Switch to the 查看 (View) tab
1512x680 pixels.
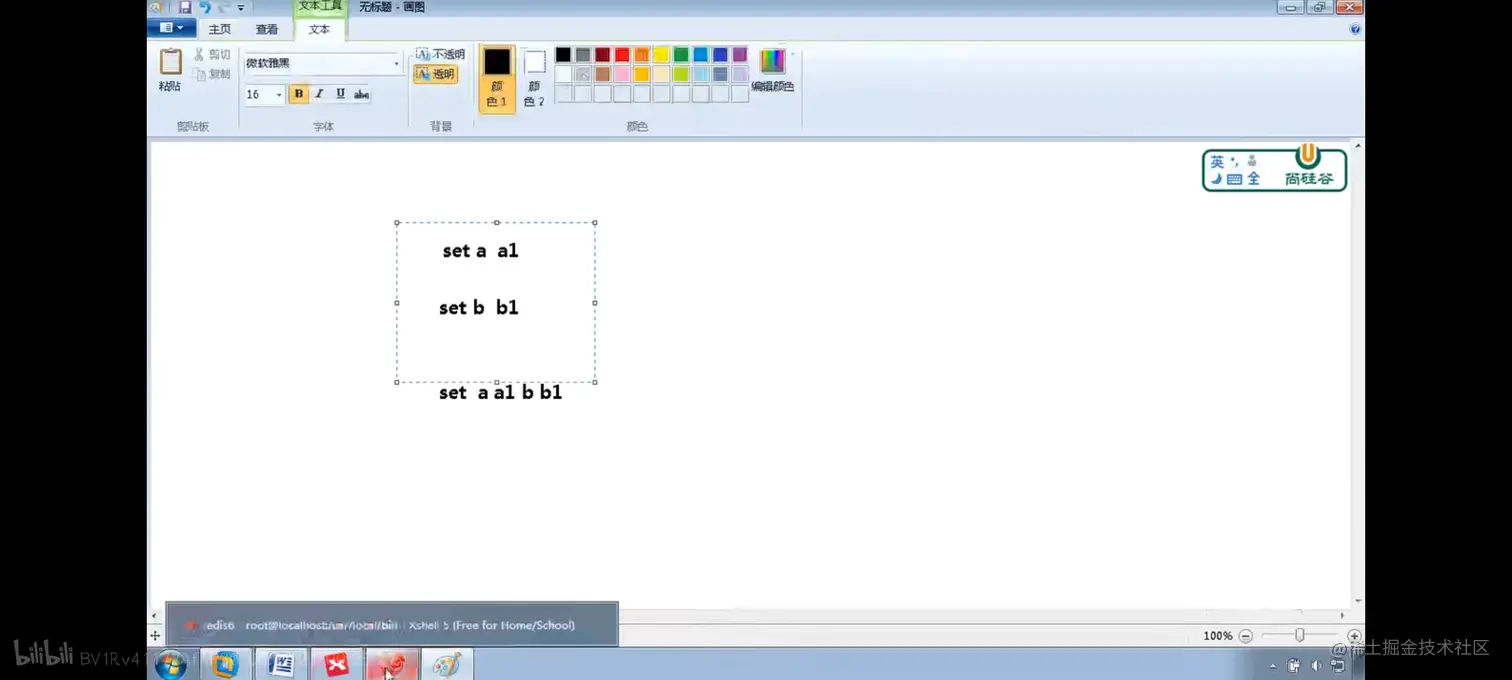point(267,29)
